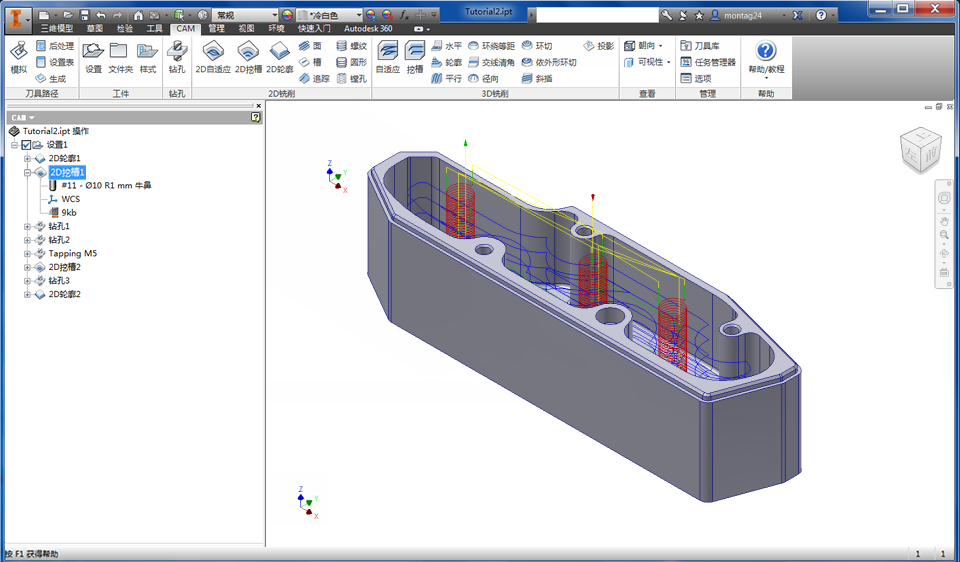Click 生成 (Generate) toolpath
The height and width of the screenshot is (562, 960).
point(50,78)
